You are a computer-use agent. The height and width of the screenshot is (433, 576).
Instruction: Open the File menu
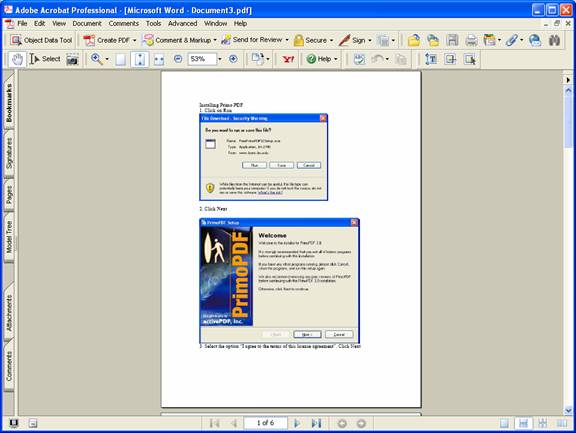[22, 24]
